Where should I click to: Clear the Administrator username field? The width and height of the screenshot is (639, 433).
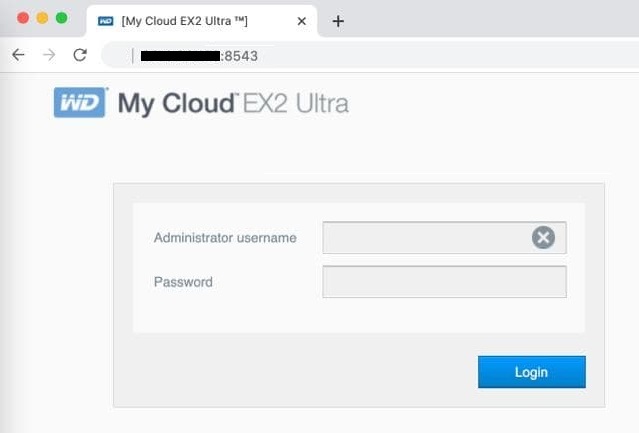[543, 237]
